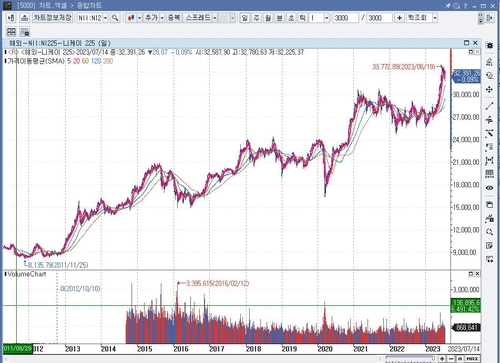Click the MAX button at chart bottom

(x=472, y=359)
